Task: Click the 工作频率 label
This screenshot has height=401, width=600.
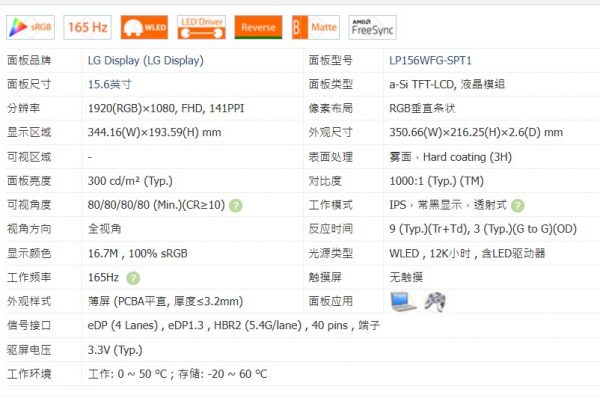Action: [x=29, y=277]
